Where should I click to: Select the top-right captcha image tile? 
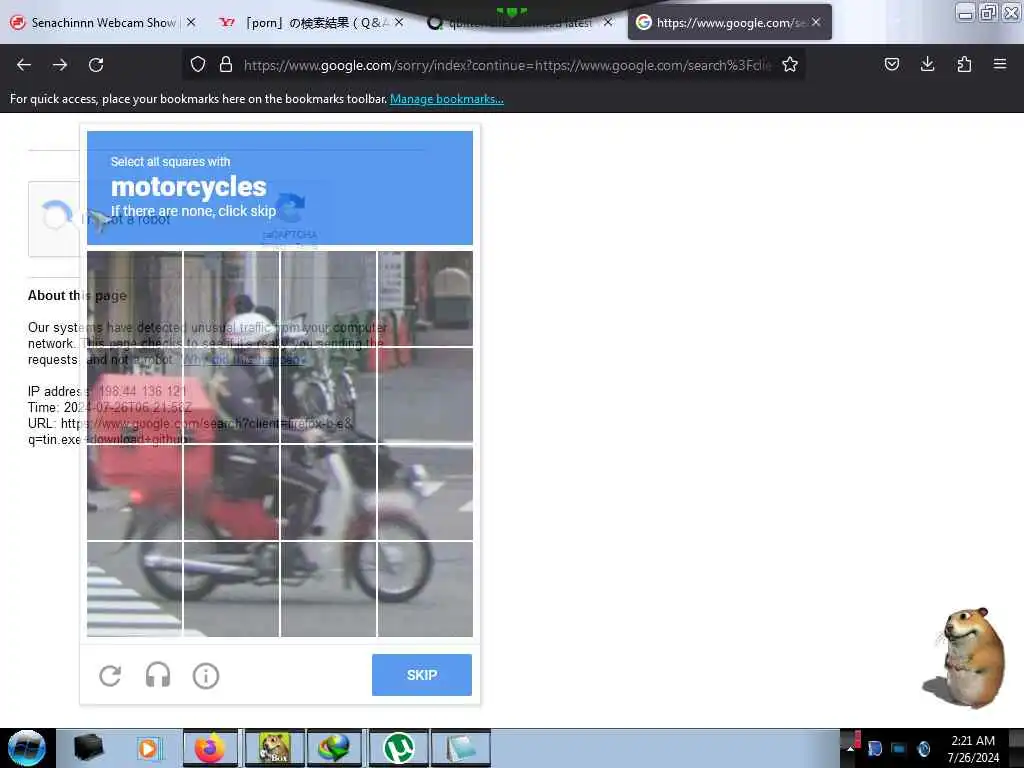[425, 298]
